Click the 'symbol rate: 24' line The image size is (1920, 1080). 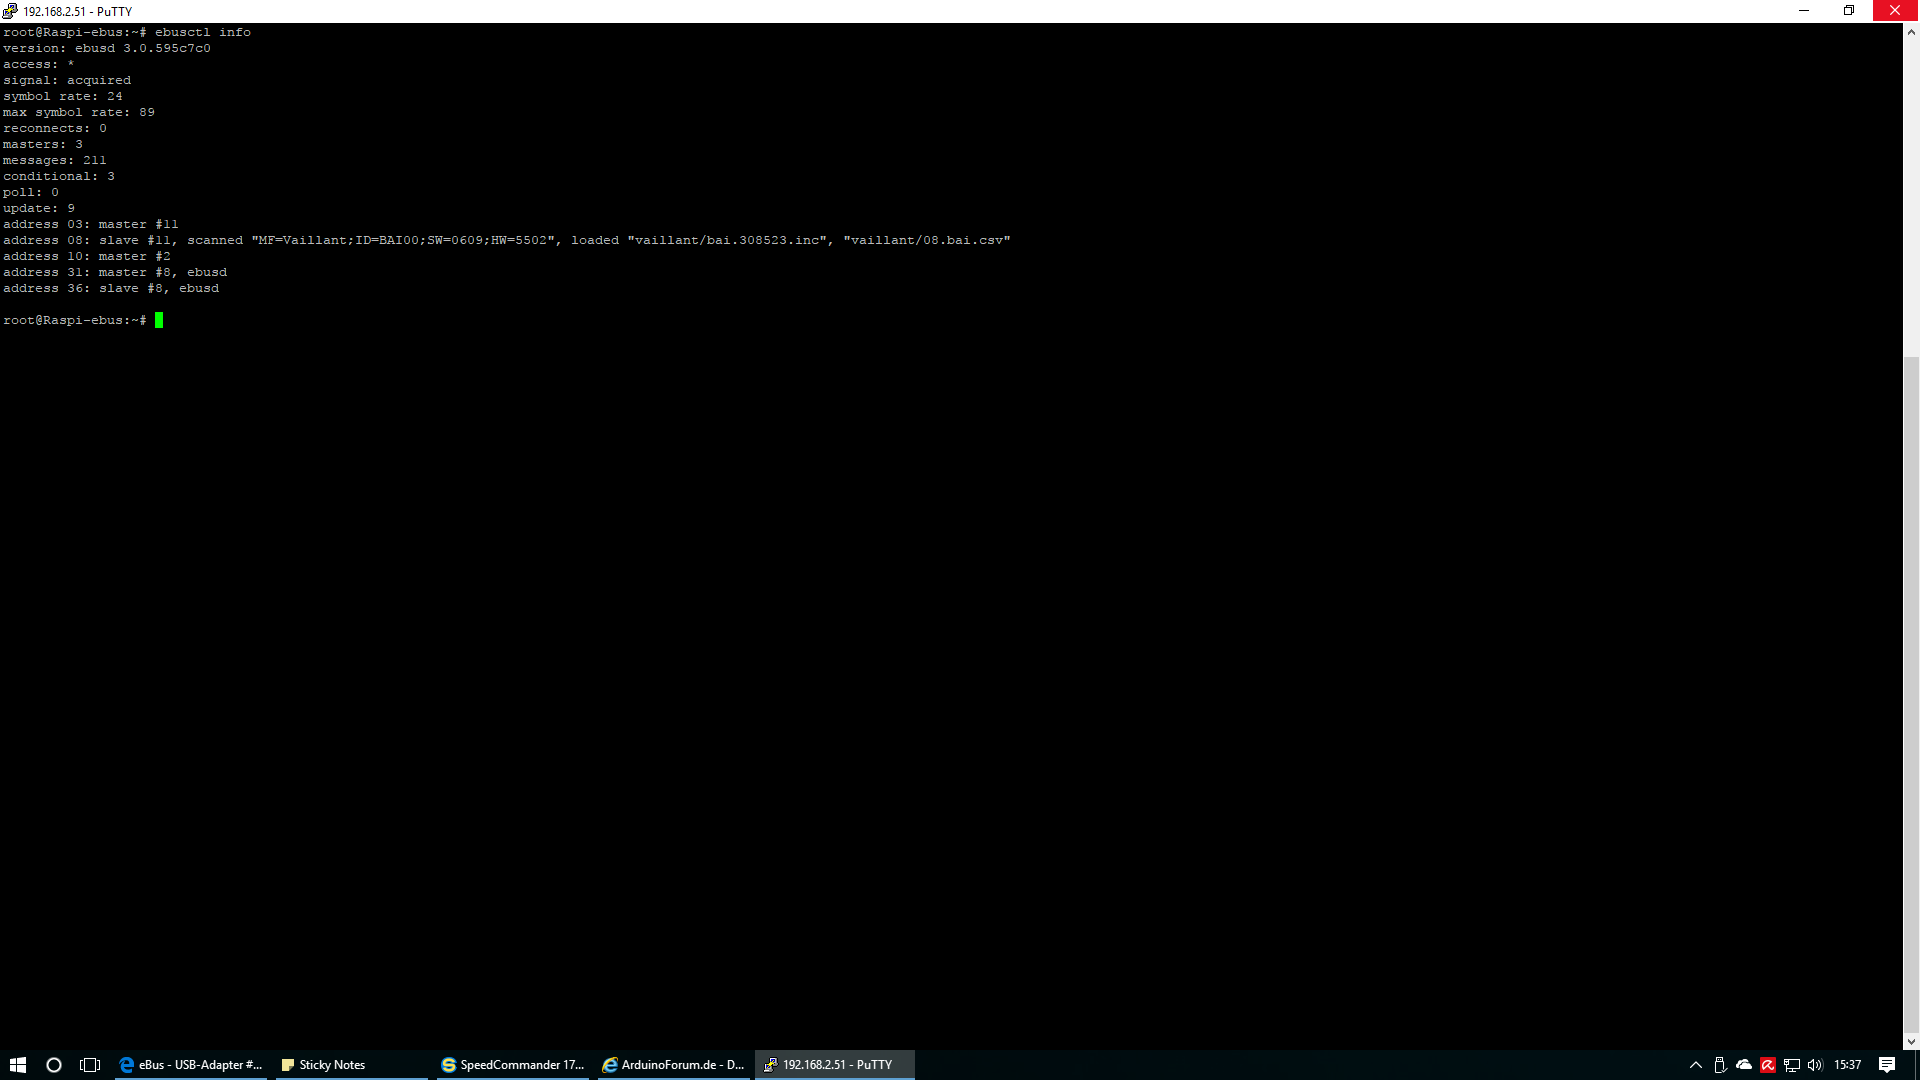[63, 96]
